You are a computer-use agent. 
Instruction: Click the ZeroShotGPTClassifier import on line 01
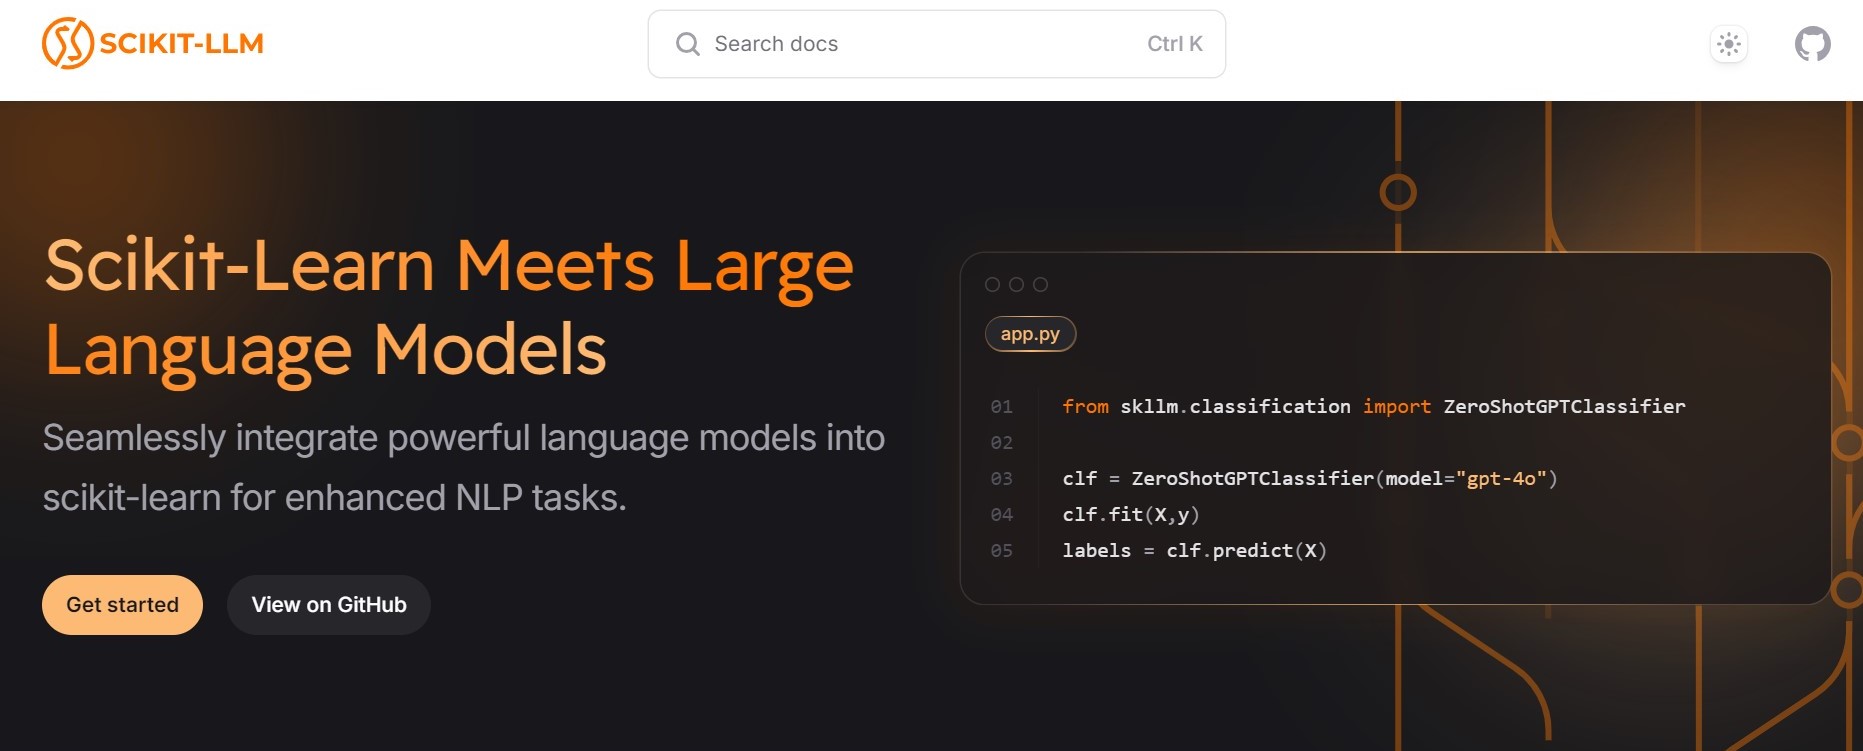click(1564, 407)
